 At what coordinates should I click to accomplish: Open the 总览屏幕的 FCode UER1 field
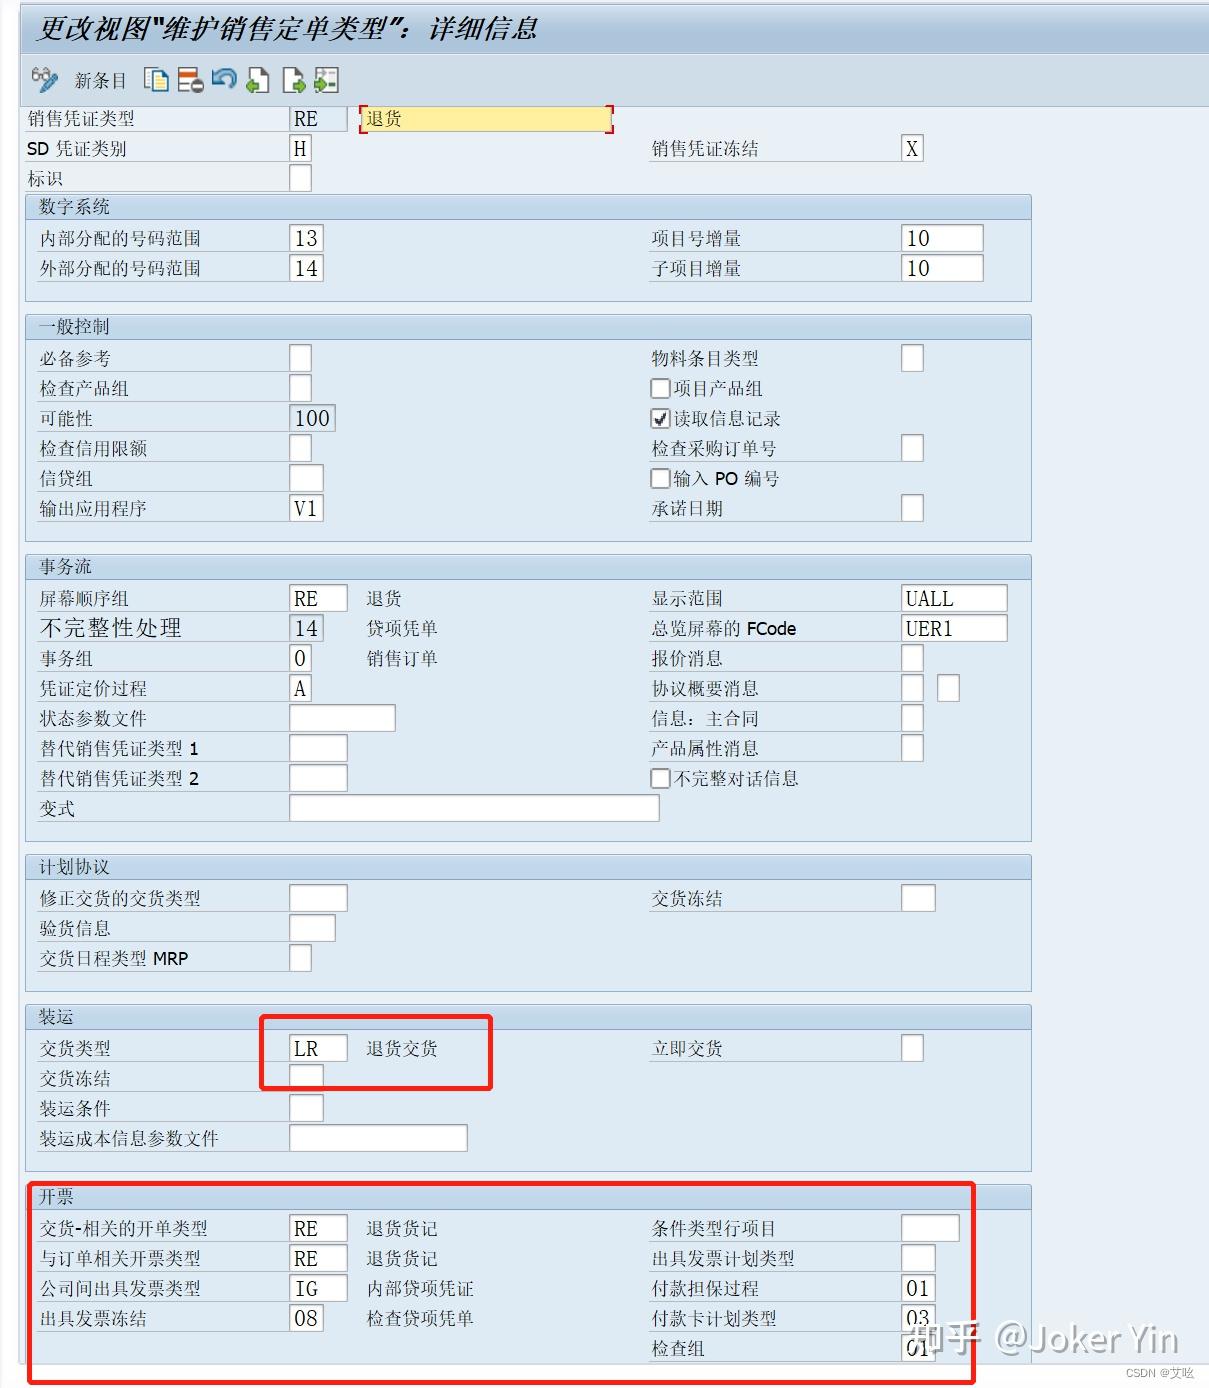952,628
